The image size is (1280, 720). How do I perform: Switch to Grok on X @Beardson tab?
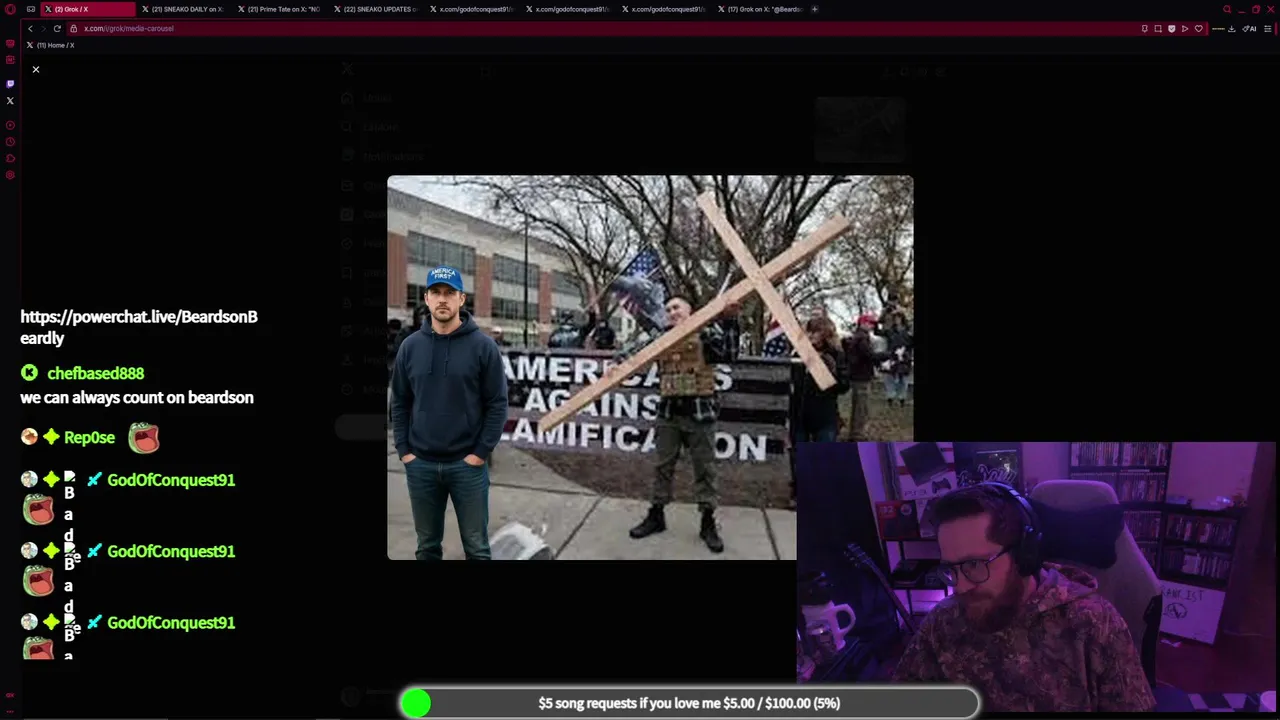click(x=761, y=9)
